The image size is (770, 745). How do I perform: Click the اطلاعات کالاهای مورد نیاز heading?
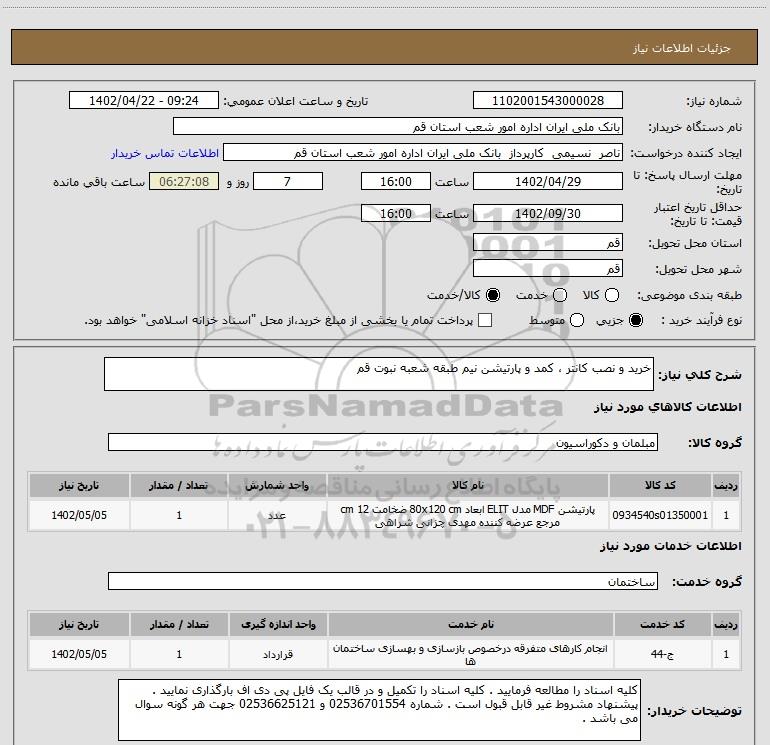pos(668,407)
